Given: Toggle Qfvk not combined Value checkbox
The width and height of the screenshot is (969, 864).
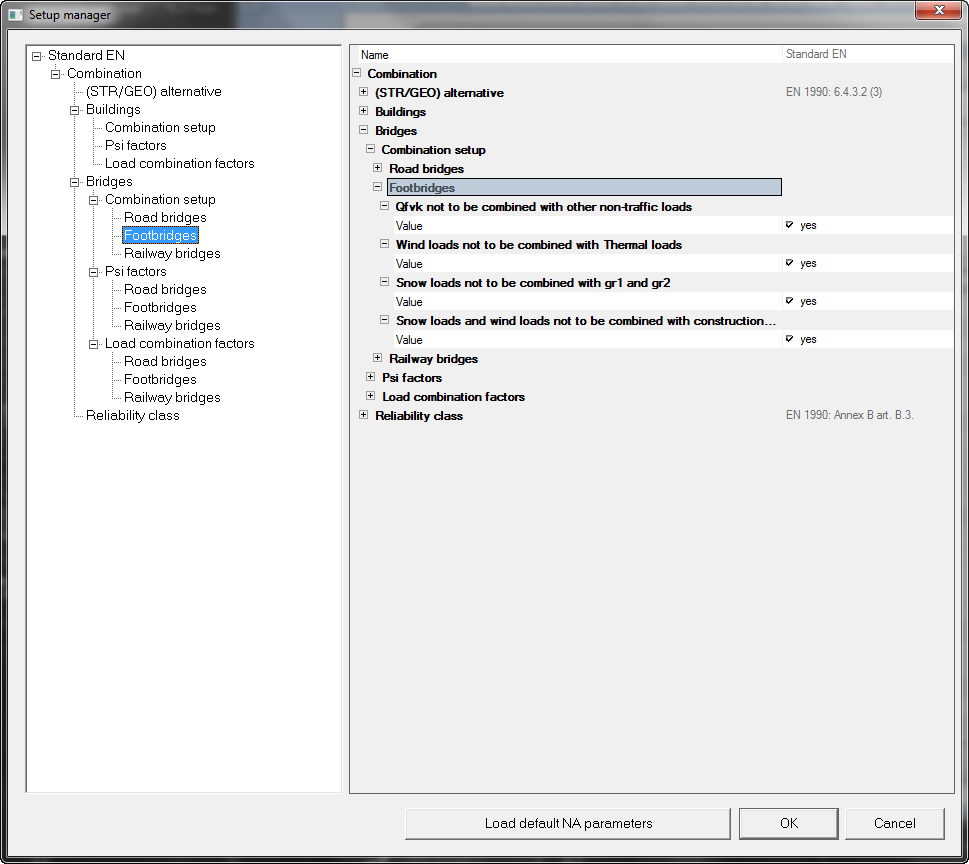Looking at the screenshot, I should click(x=789, y=225).
